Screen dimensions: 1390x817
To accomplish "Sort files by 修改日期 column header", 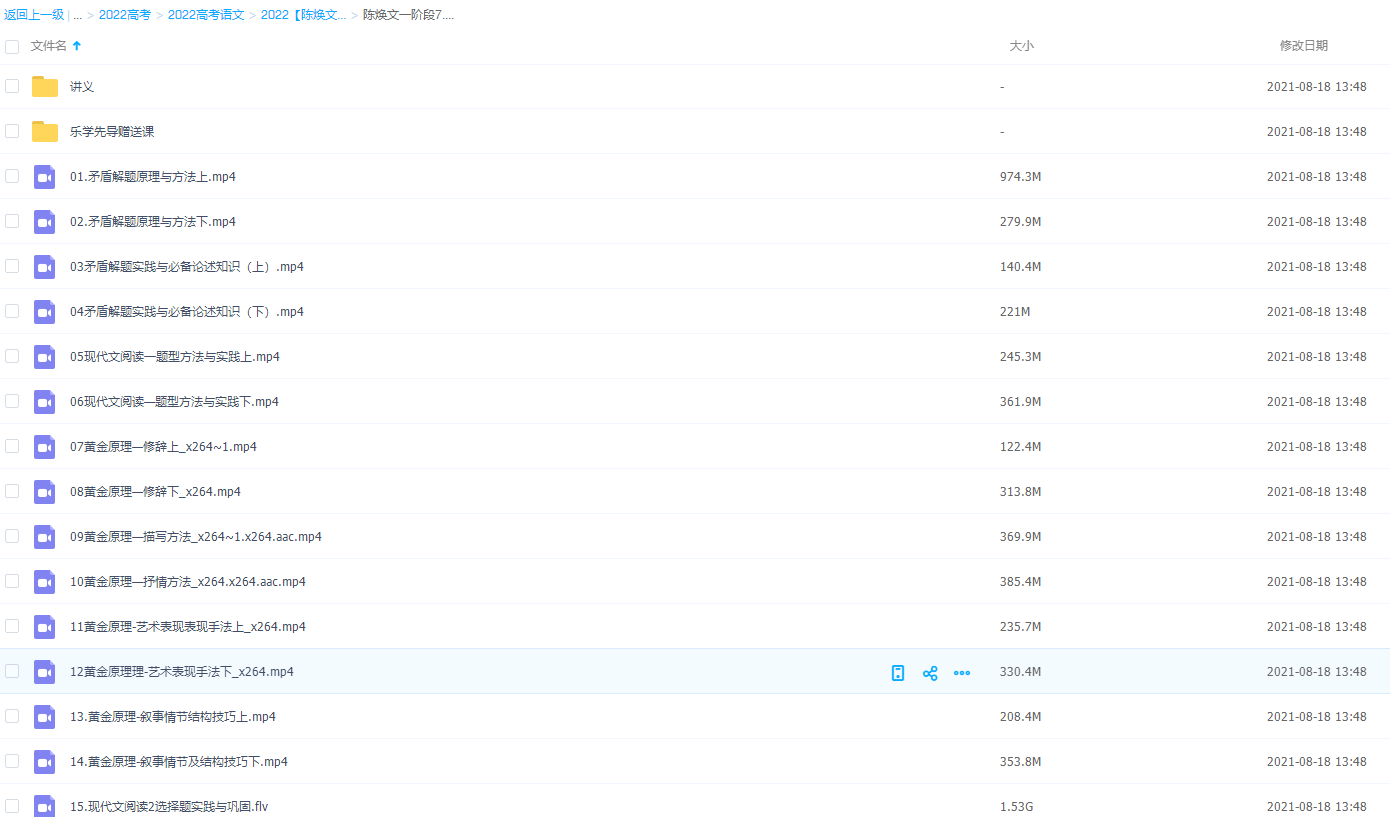I will [x=1303, y=46].
